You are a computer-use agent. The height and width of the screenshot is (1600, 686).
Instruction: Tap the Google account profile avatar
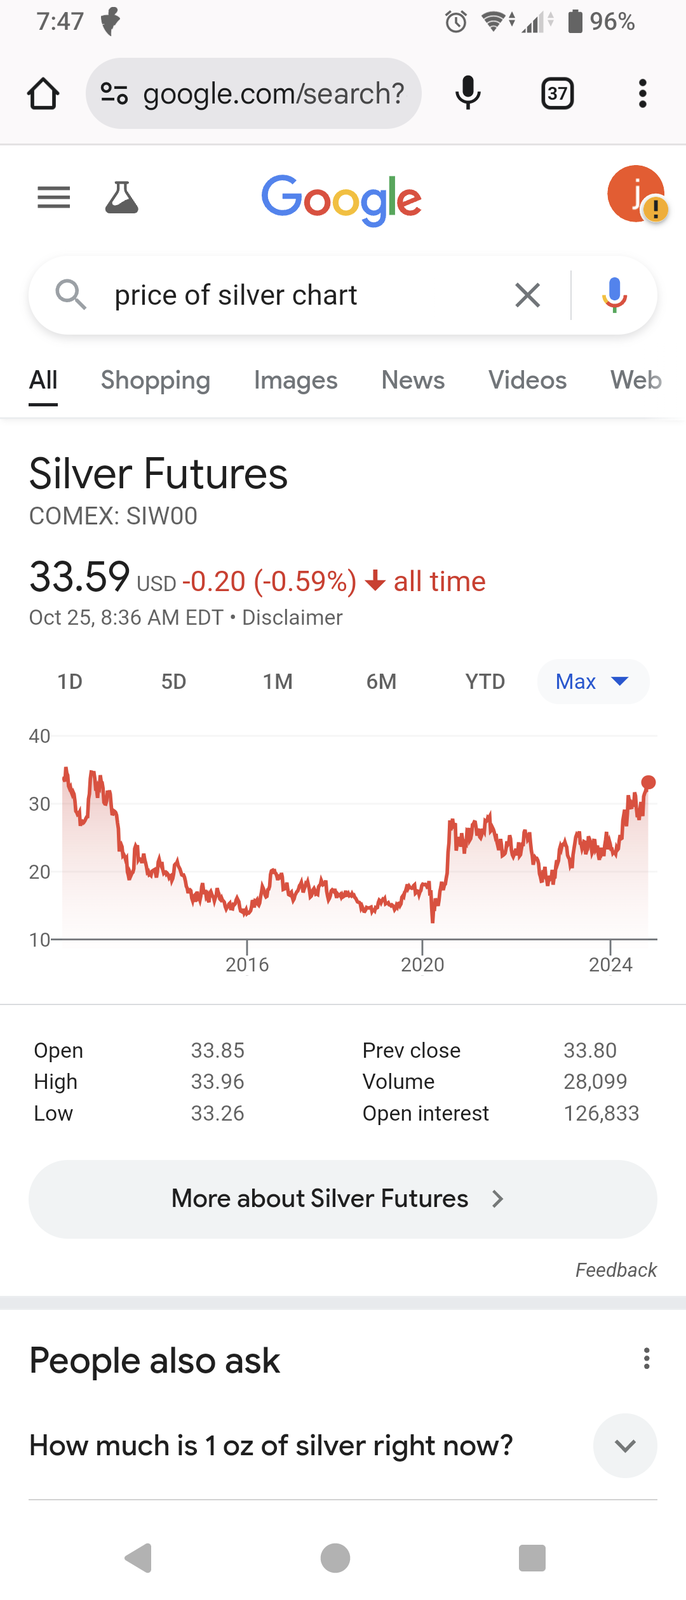coord(636,194)
